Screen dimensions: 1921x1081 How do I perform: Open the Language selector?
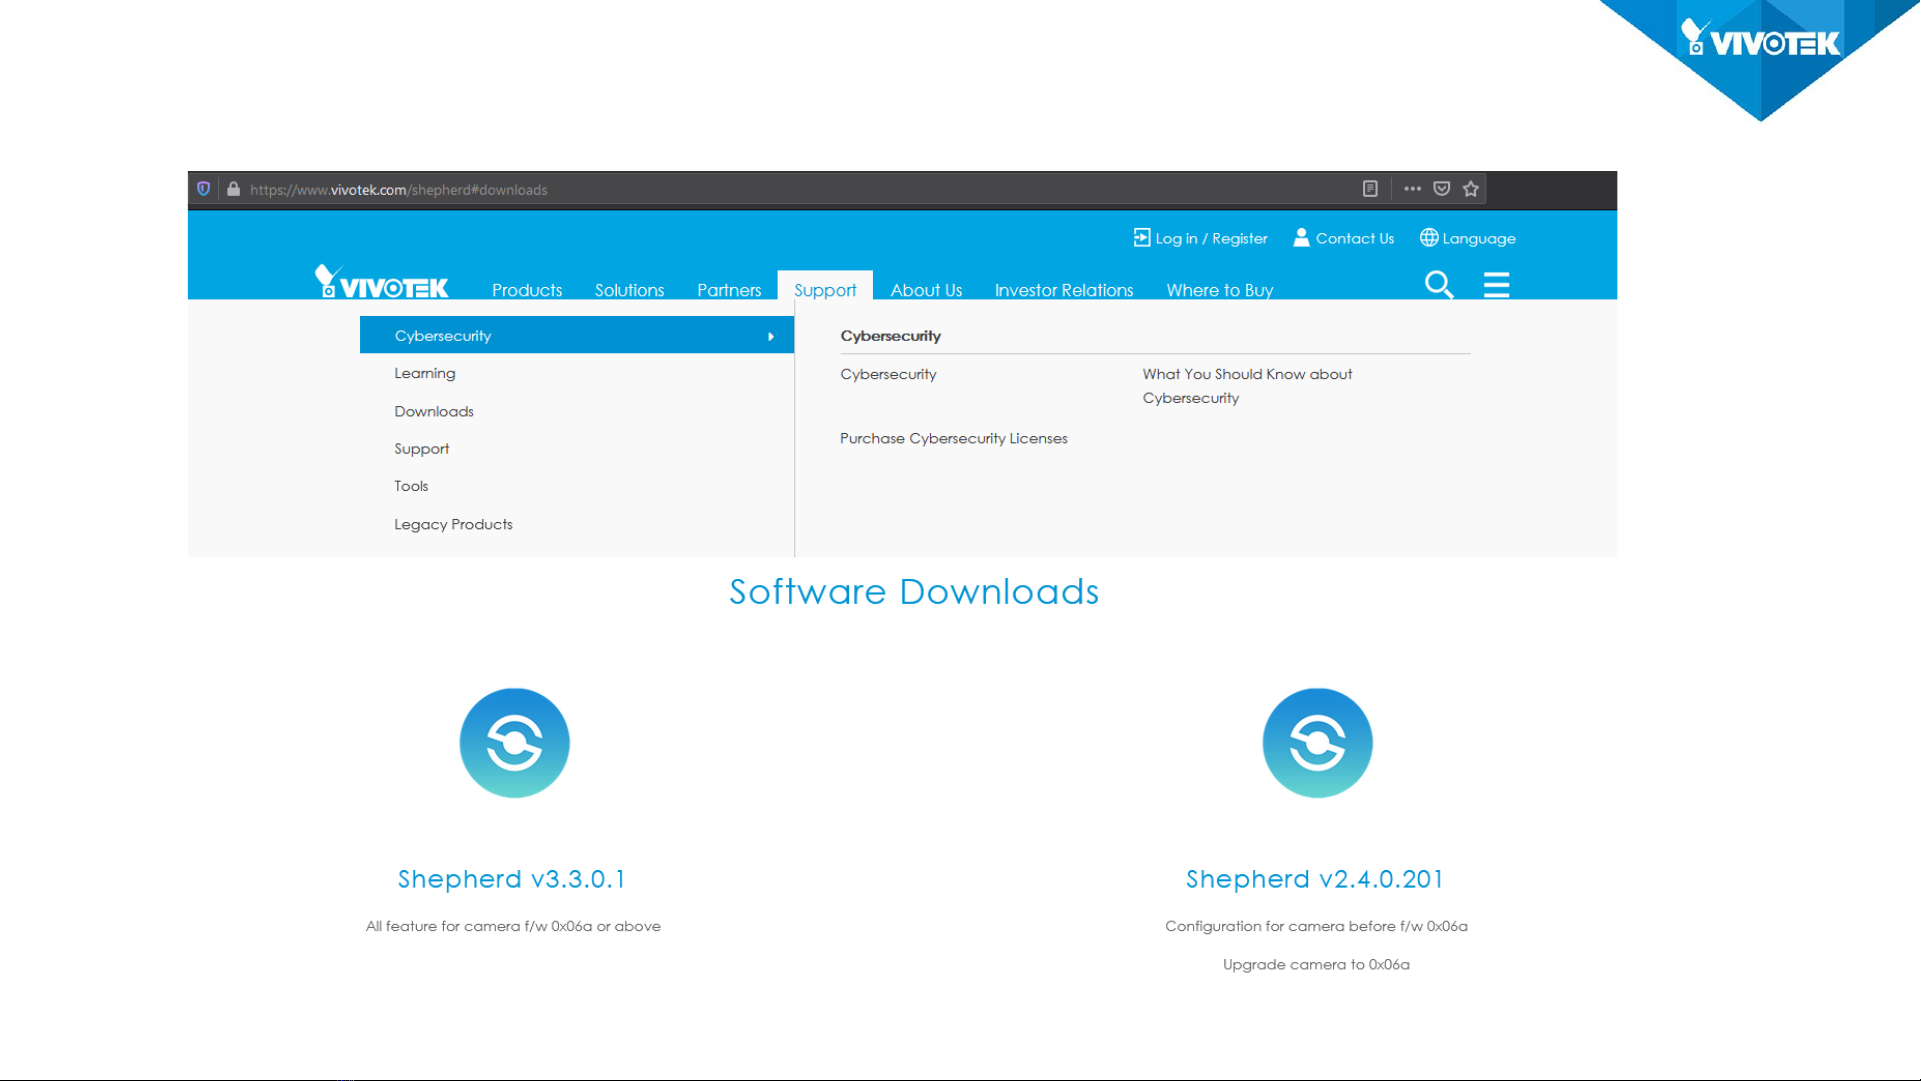pyautogui.click(x=1467, y=238)
